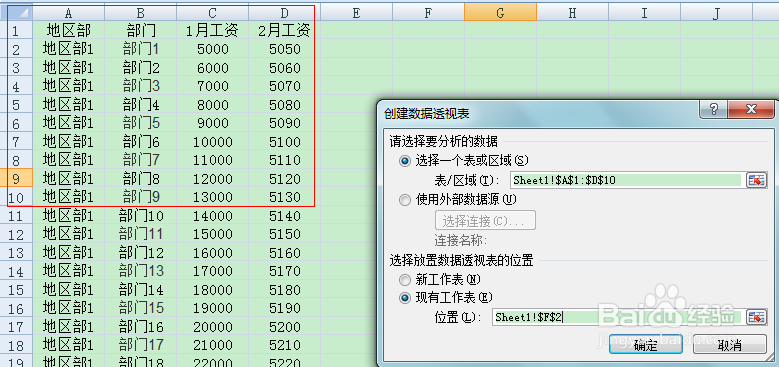Click the 取消 button
Image resolution: width=779 pixels, height=367 pixels.
(x=729, y=344)
